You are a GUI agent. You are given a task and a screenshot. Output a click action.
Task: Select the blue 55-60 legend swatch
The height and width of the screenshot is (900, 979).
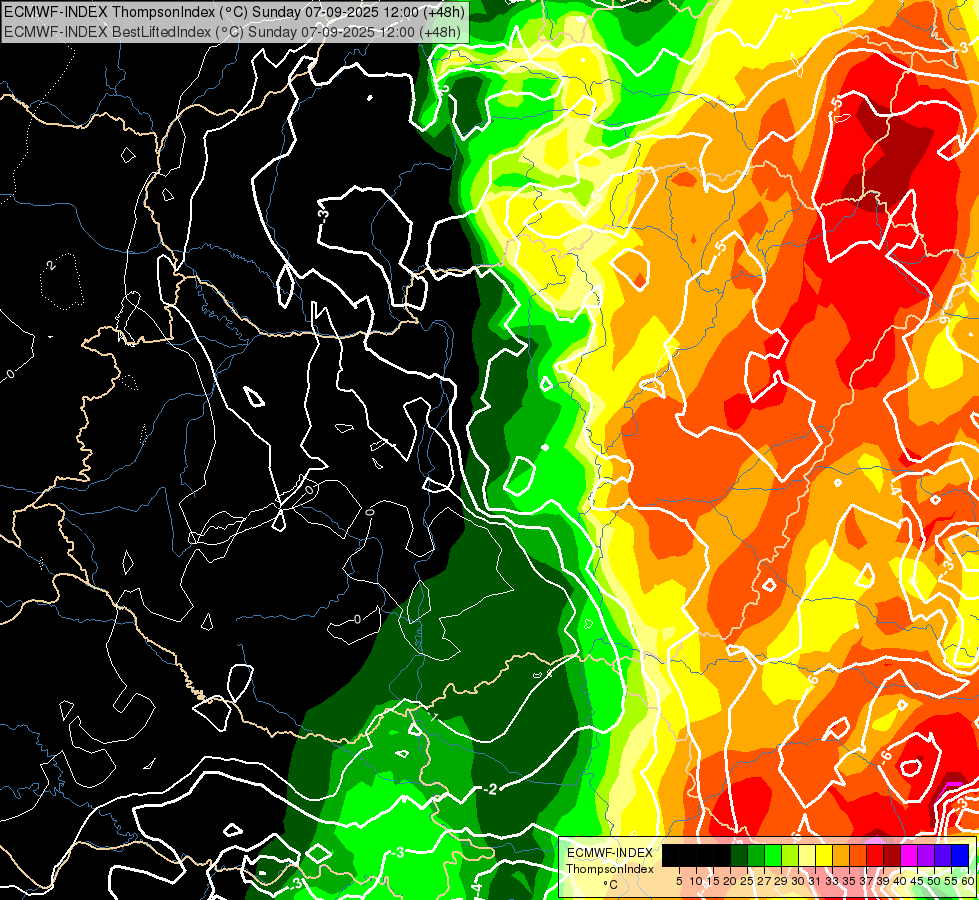pyautogui.click(x=960, y=855)
